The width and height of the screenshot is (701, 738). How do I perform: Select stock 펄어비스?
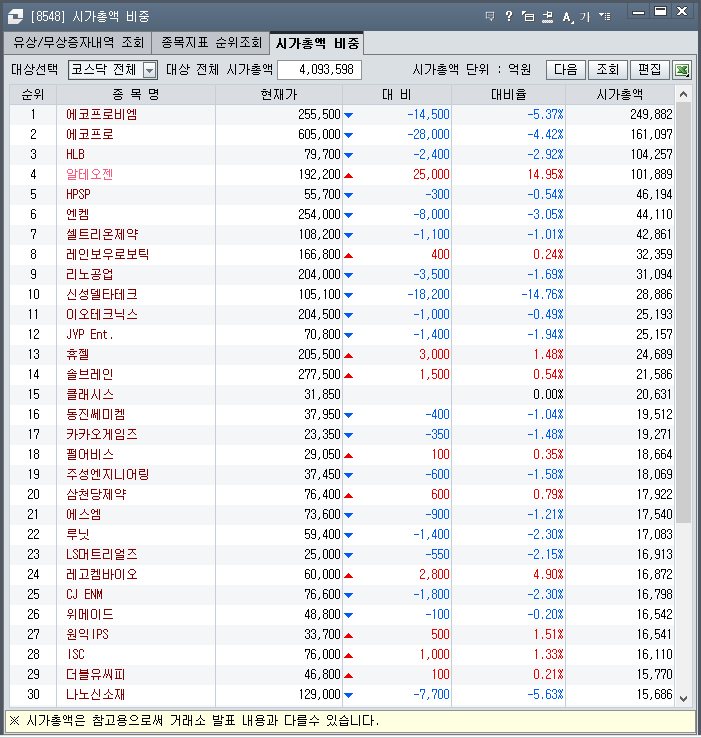[90, 455]
